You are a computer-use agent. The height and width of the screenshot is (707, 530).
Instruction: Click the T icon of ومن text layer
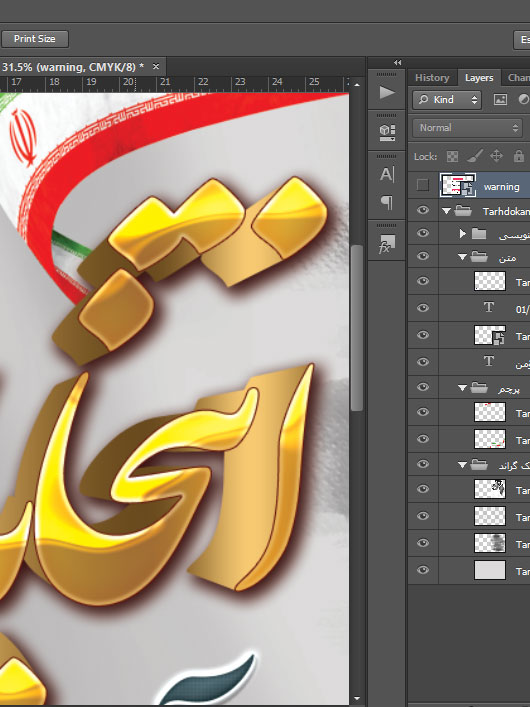click(489, 362)
